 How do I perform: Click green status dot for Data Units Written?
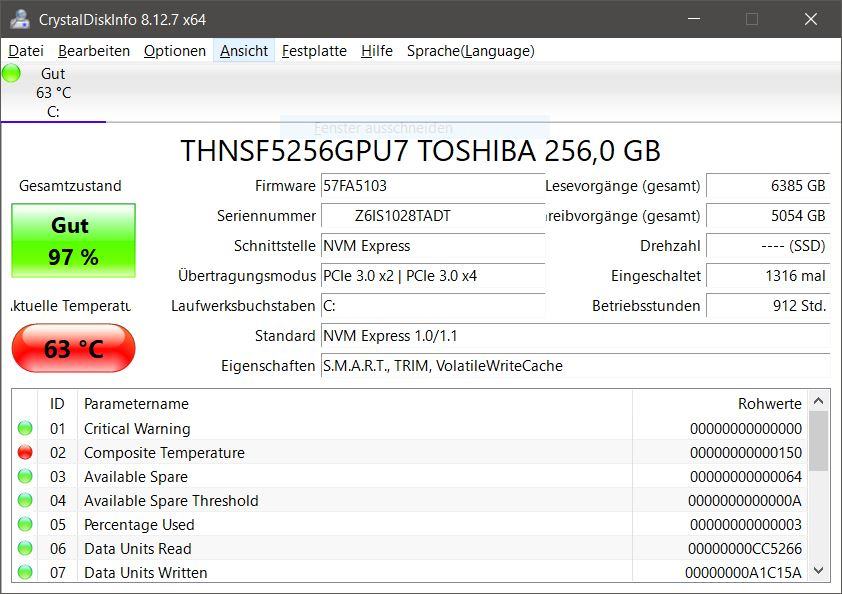pos(25,573)
